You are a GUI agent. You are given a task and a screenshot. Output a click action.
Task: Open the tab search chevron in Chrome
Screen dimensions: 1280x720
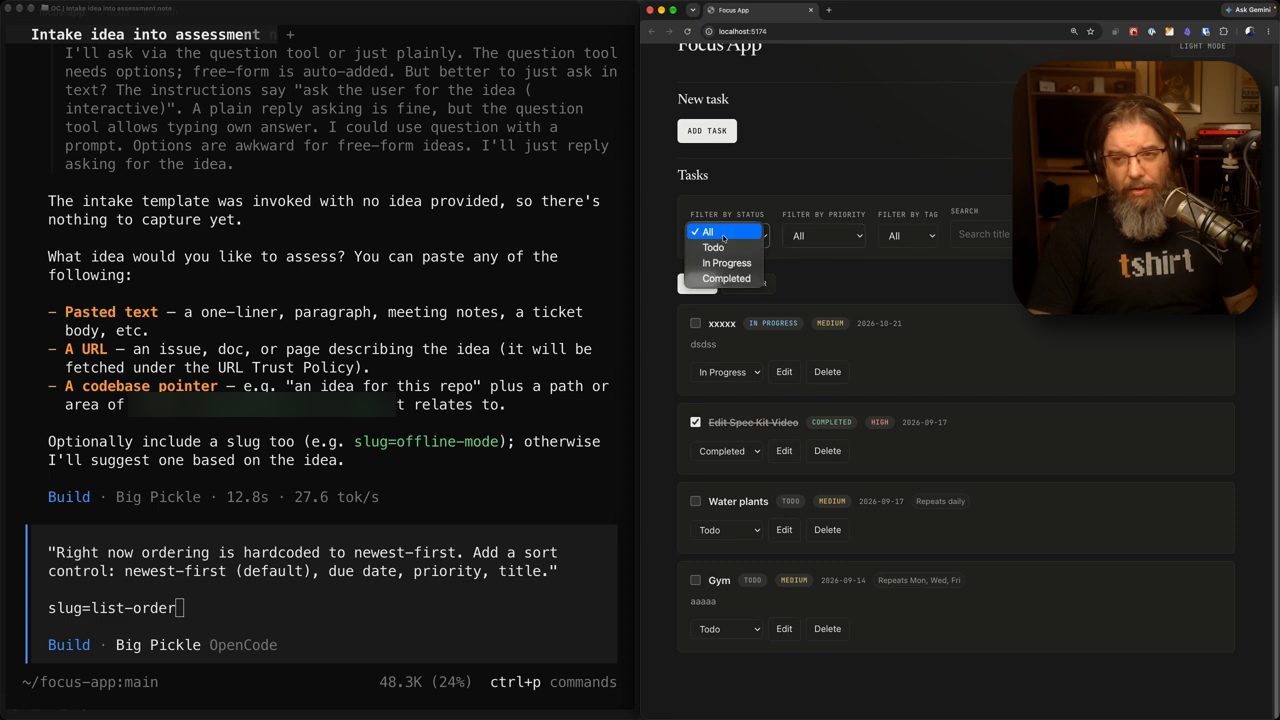point(692,10)
